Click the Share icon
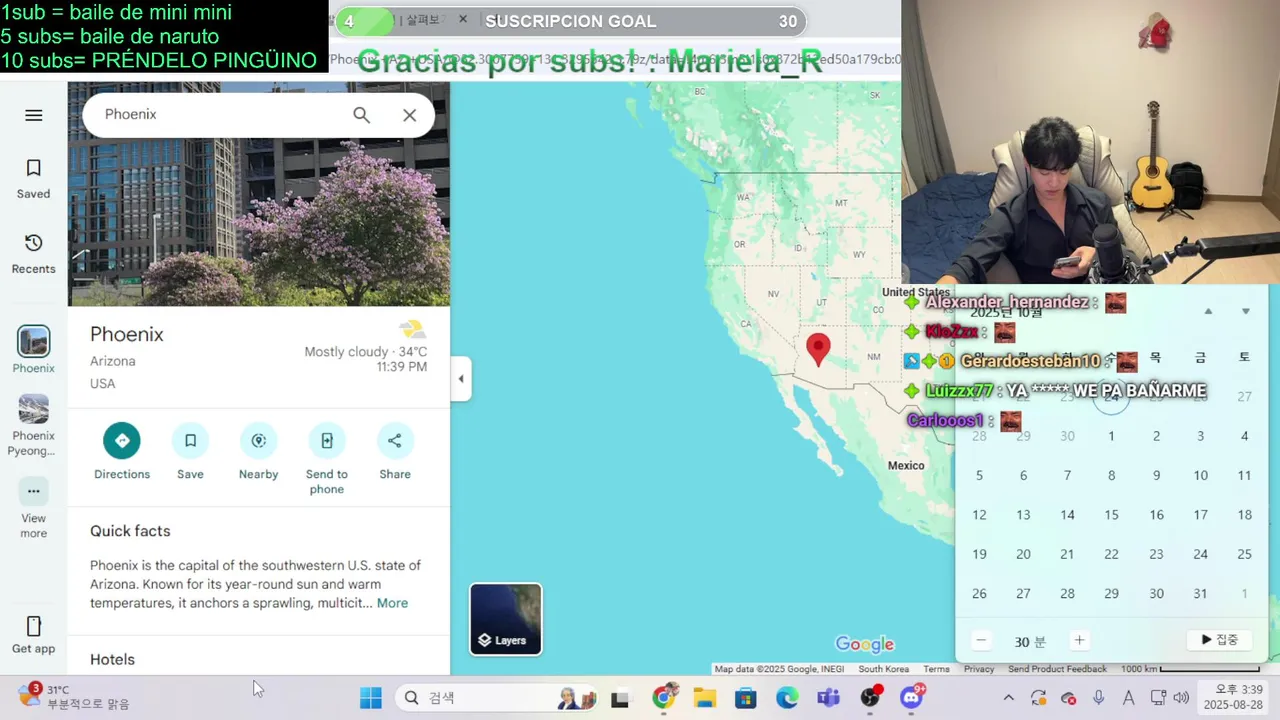The image size is (1280, 720). [x=395, y=440]
